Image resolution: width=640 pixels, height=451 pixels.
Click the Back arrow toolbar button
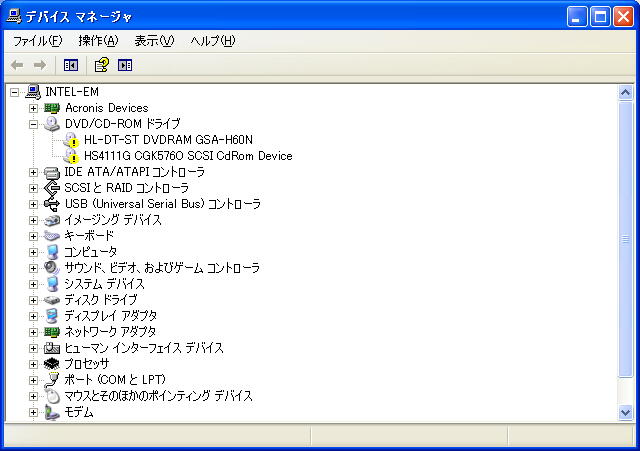click(17, 65)
